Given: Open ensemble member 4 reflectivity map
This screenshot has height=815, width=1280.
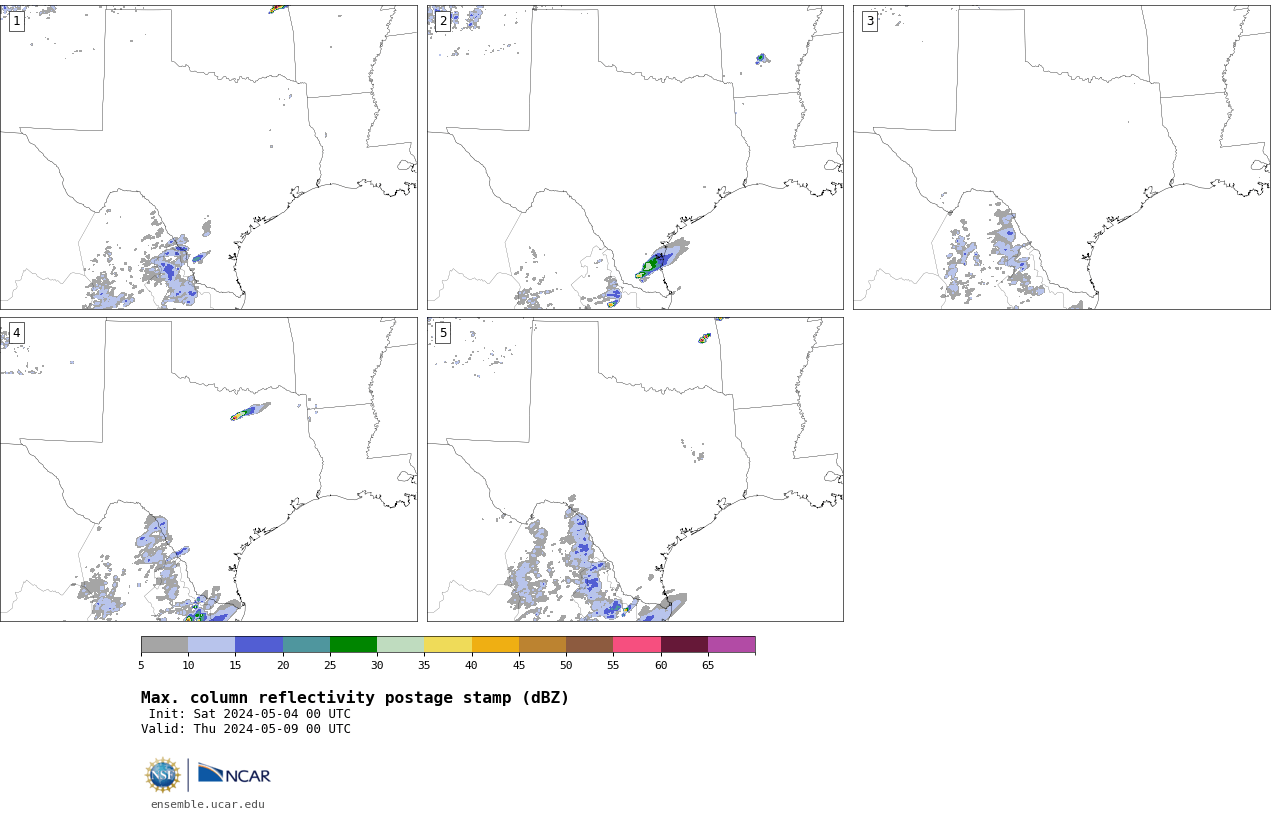Looking at the screenshot, I should coord(208,469).
